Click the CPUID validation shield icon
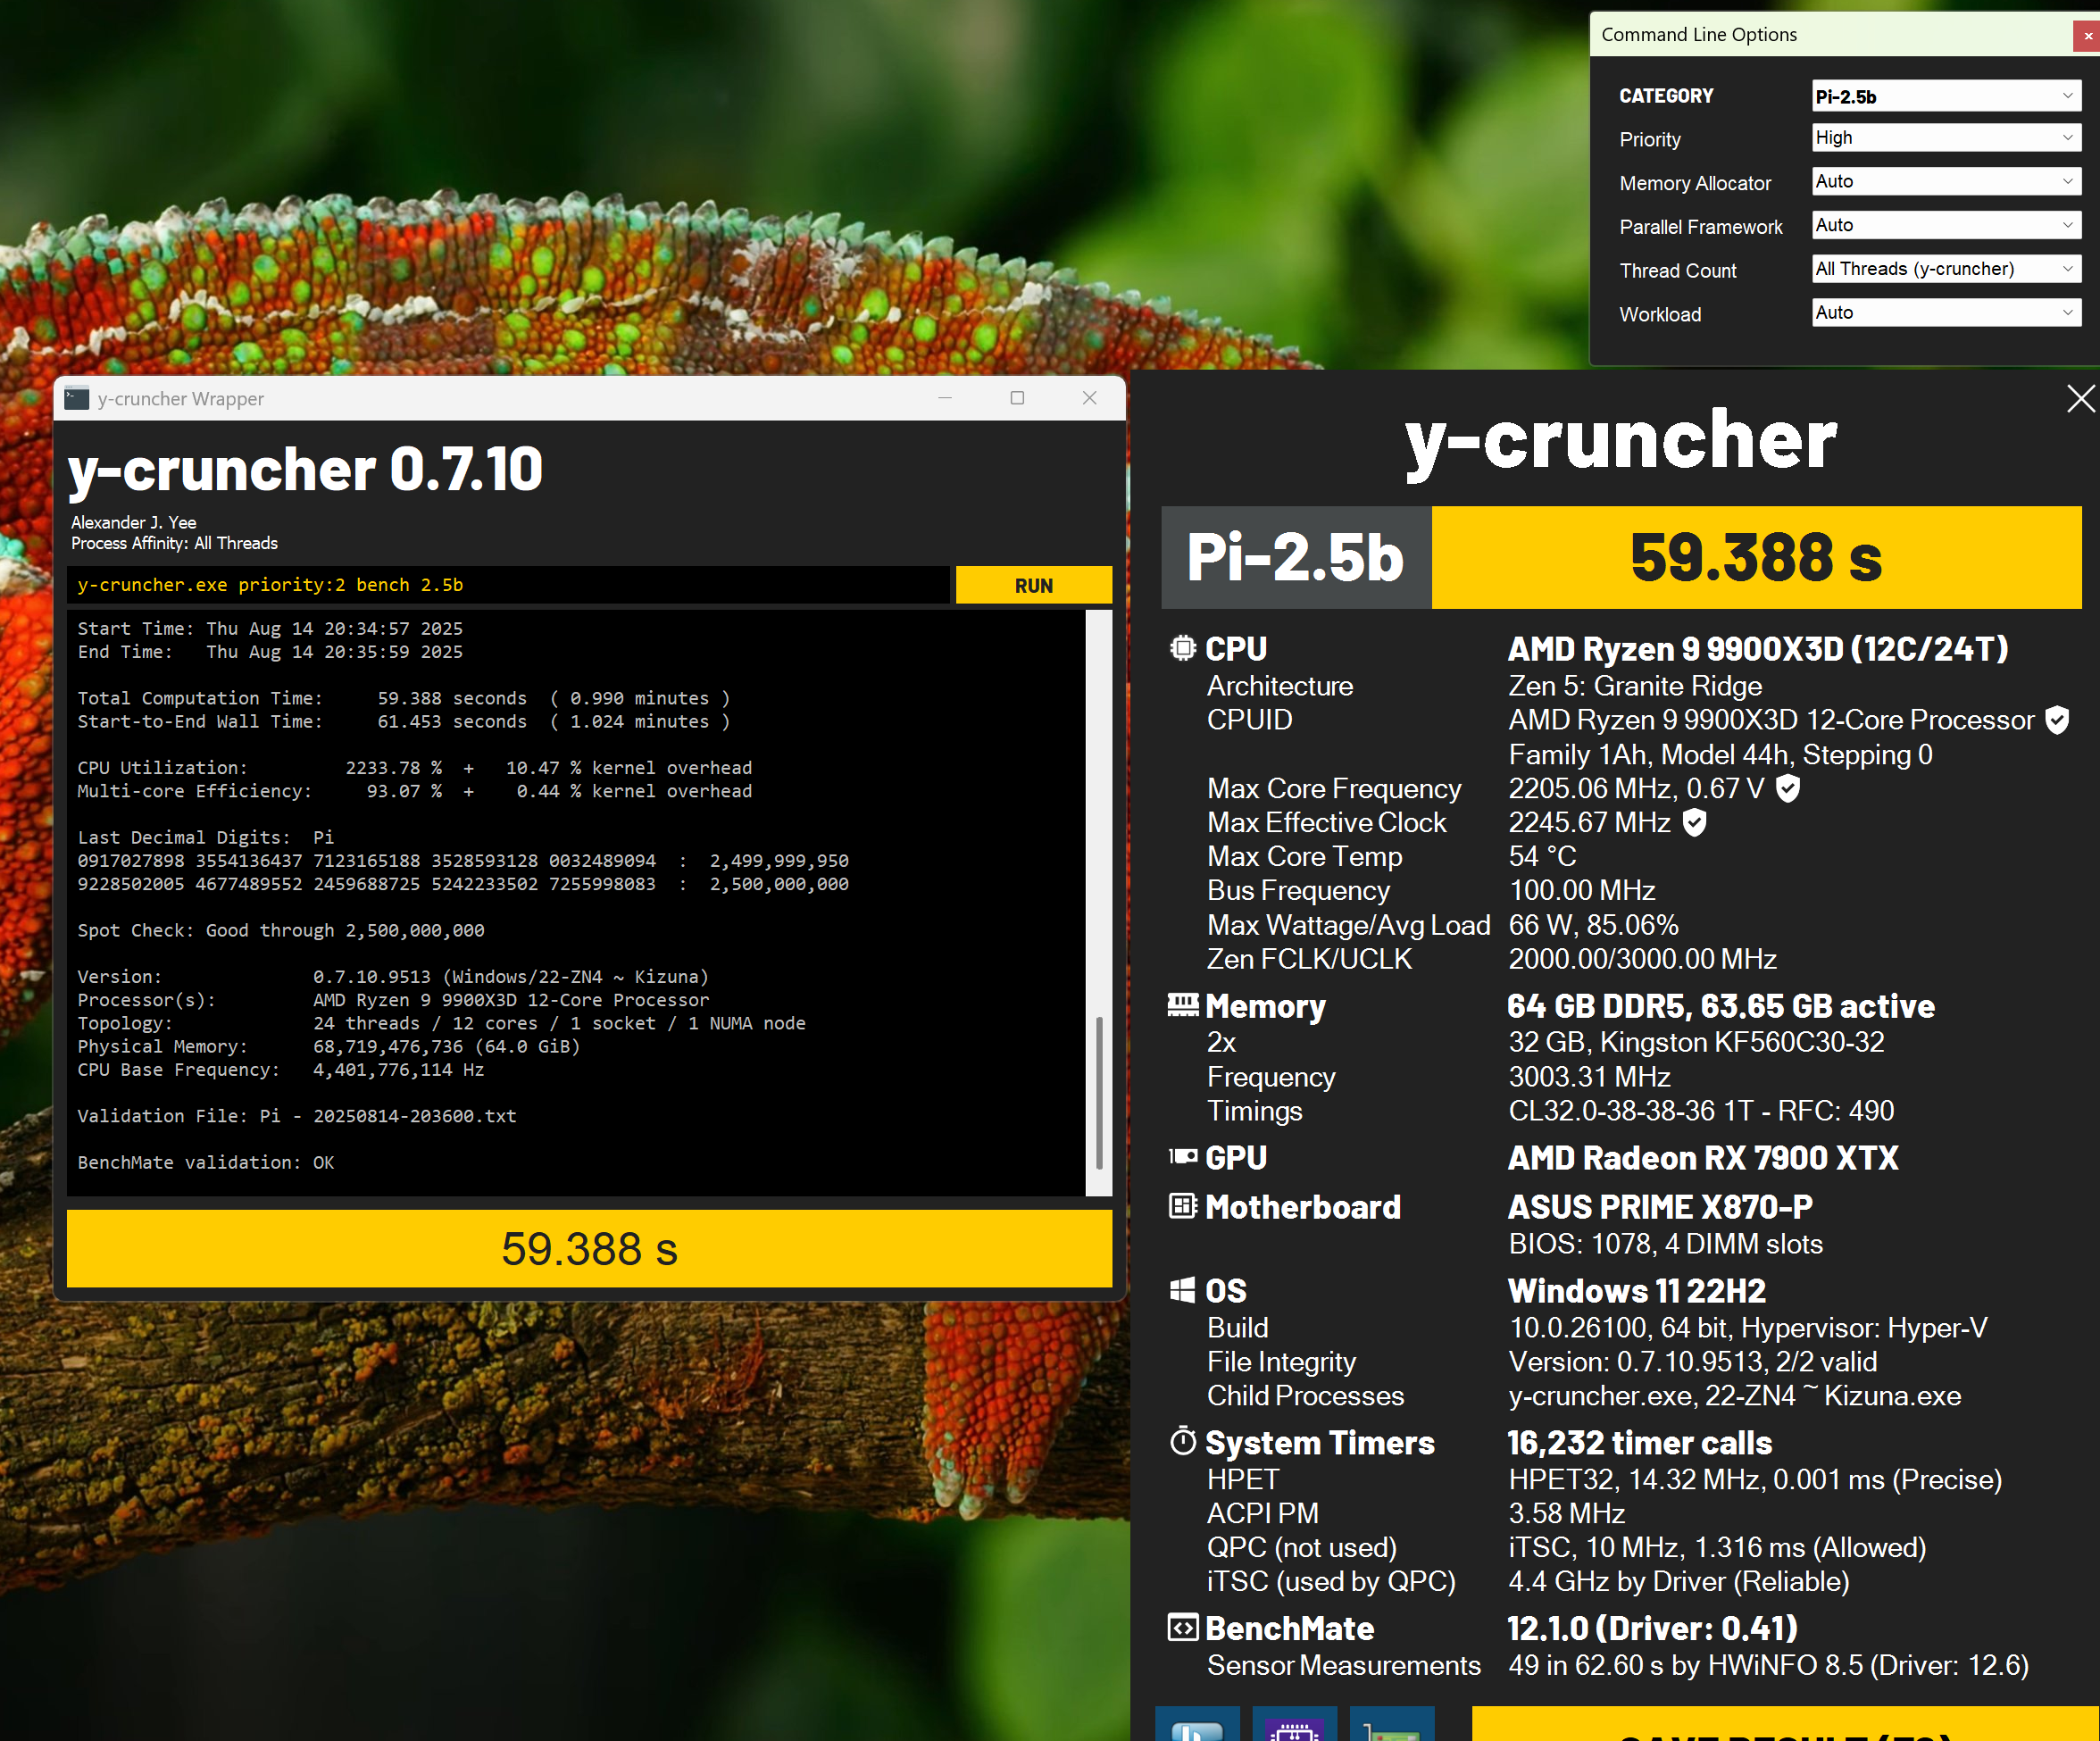Viewport: 2100px width, 1741px height. coord(2056,720)
